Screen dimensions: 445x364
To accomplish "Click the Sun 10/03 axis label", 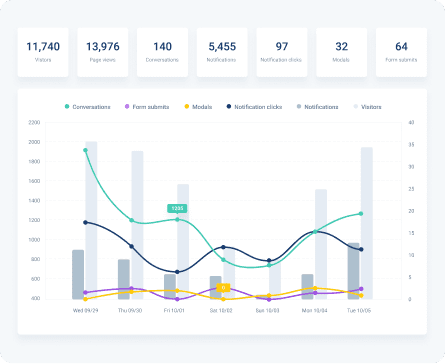I will (x=267, y=310).
